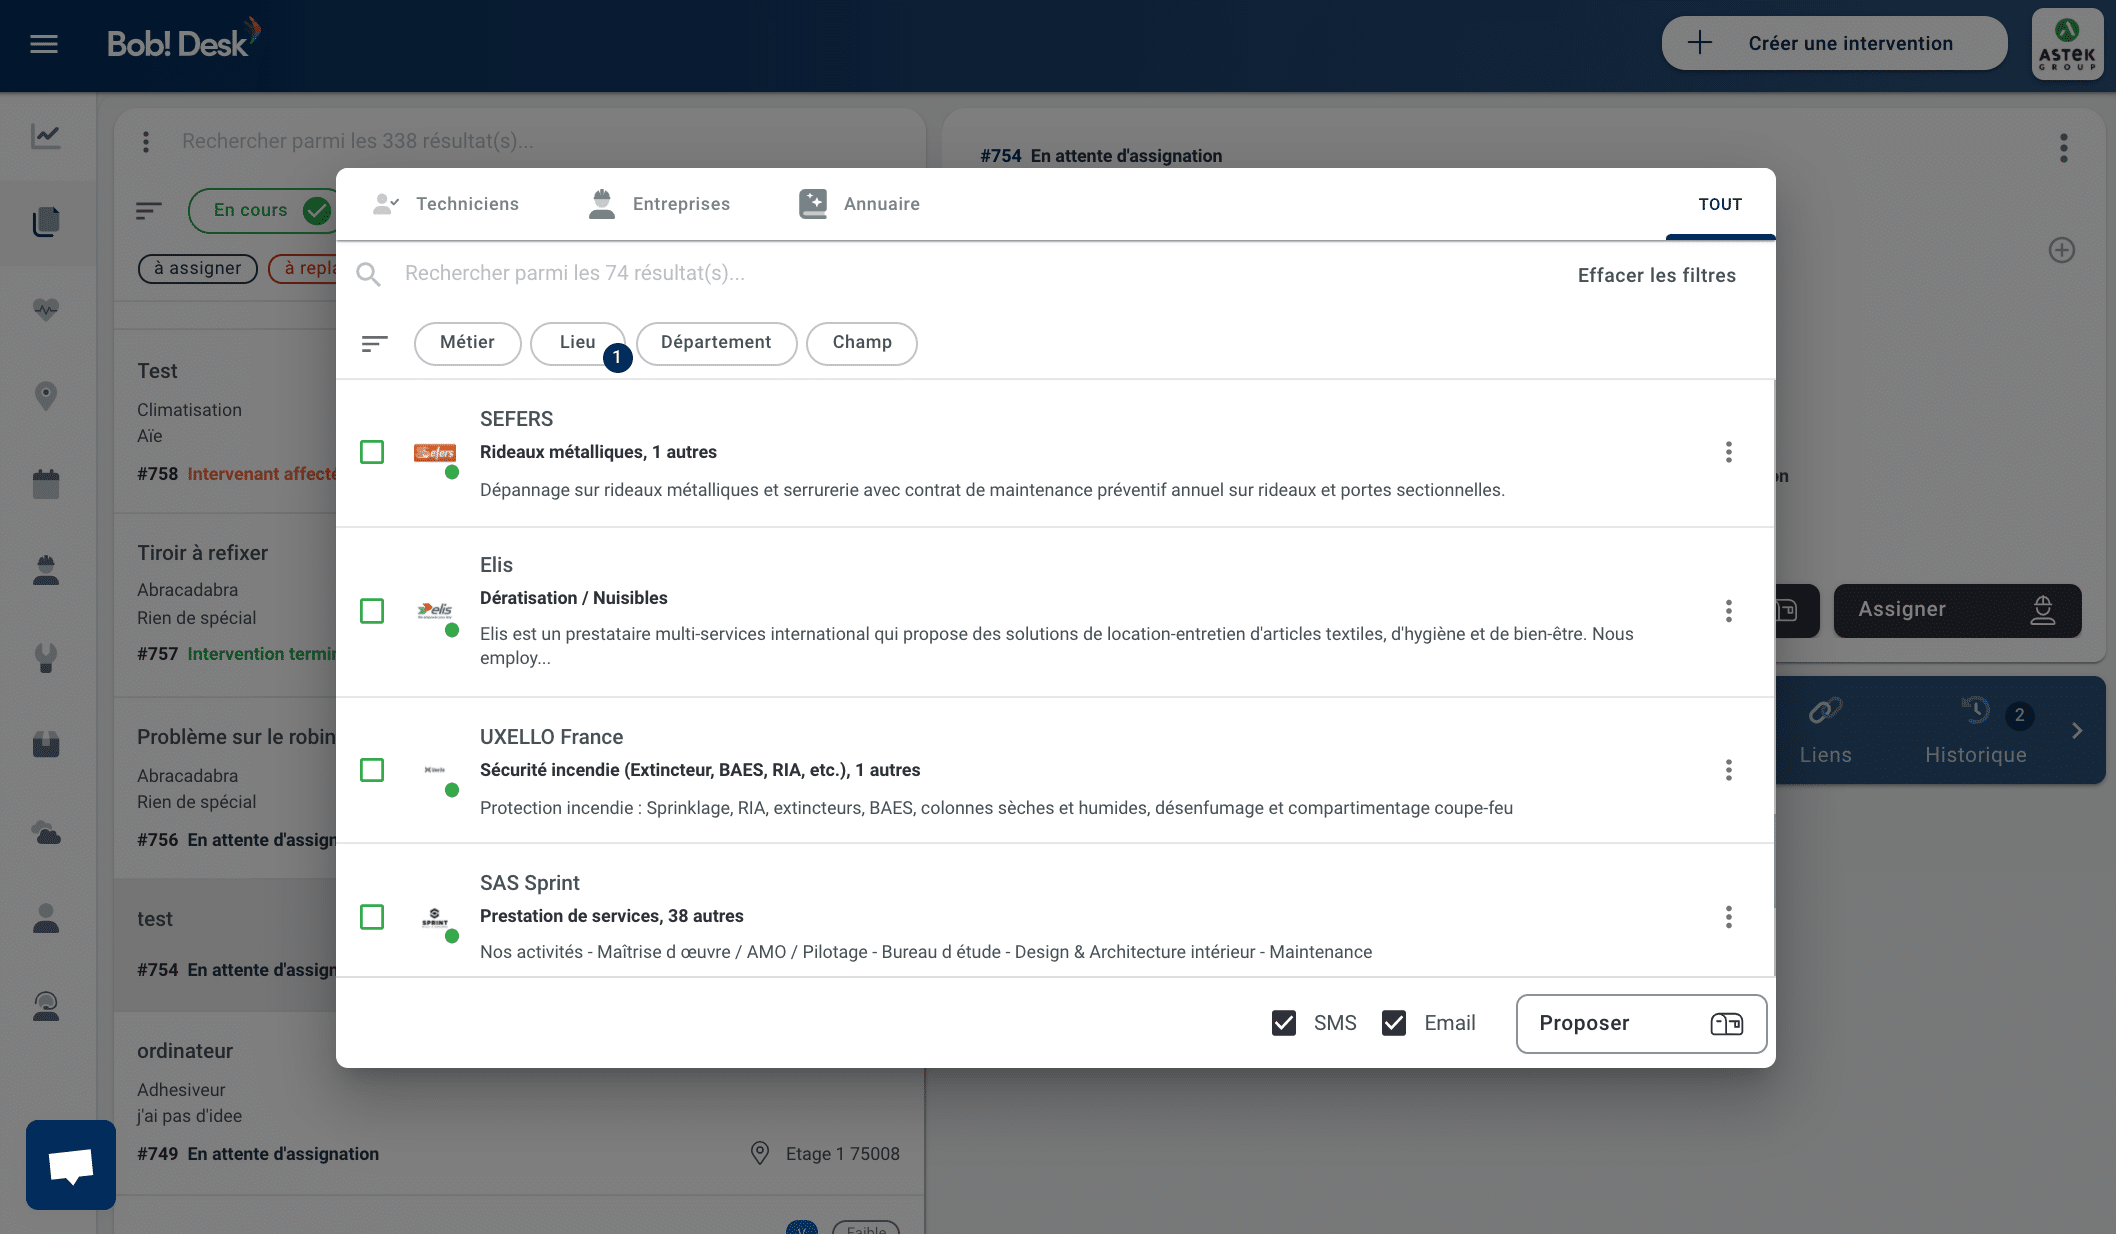2116x1234 pixels.
Task: Click the Bob! Desk logo
Action: [184, 40]
